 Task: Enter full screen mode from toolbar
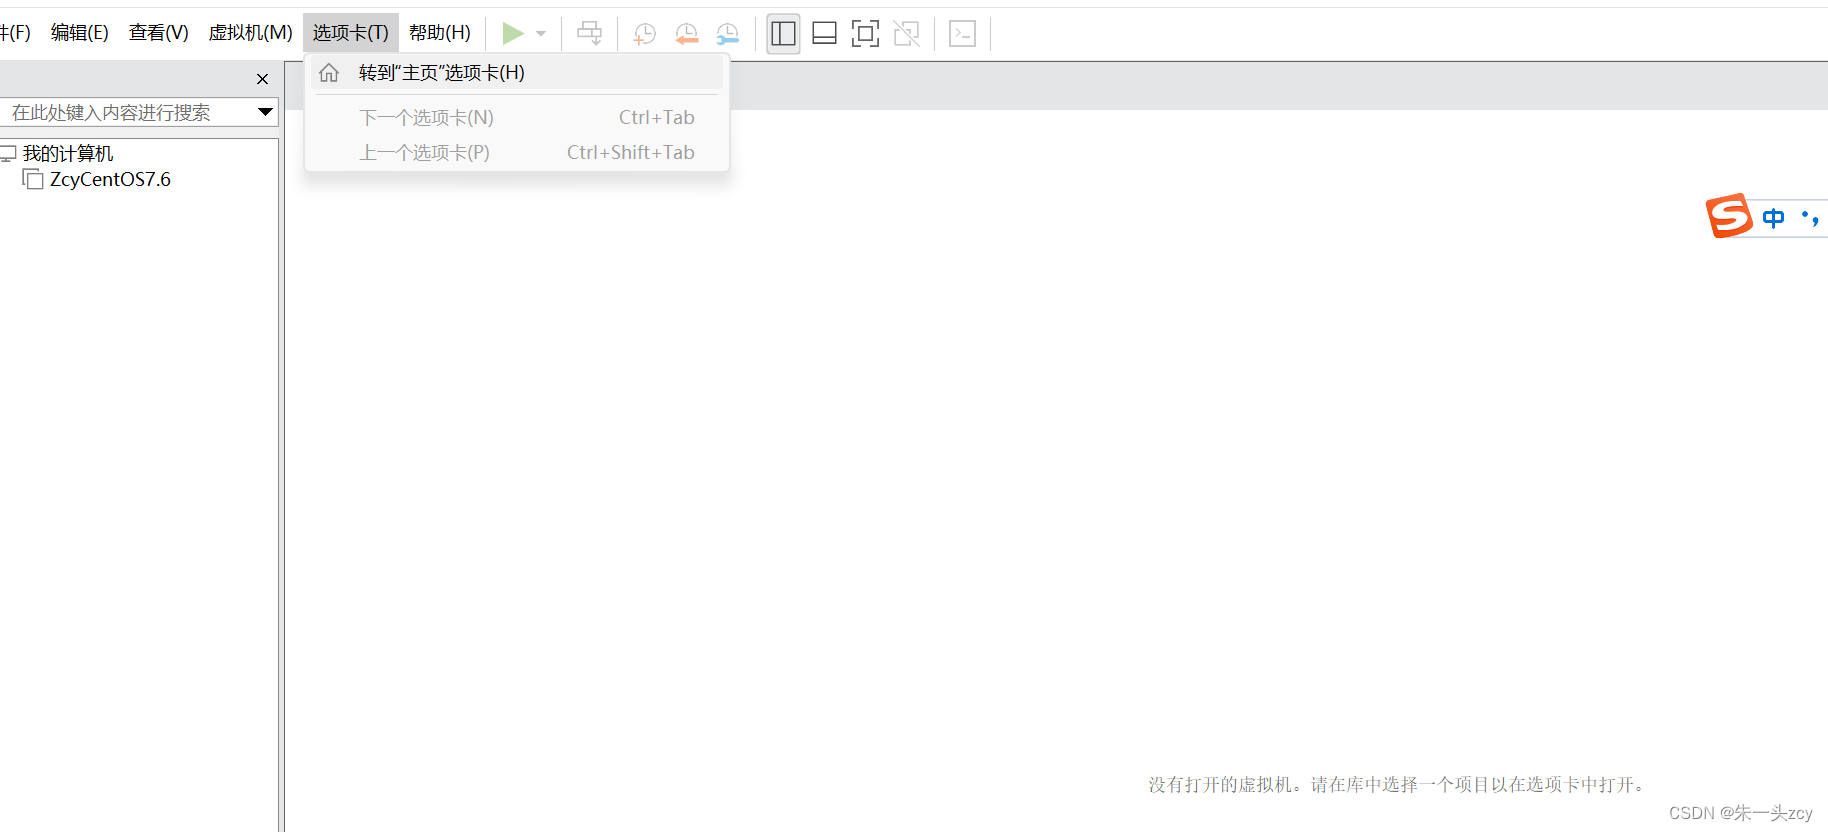(865, 33)
